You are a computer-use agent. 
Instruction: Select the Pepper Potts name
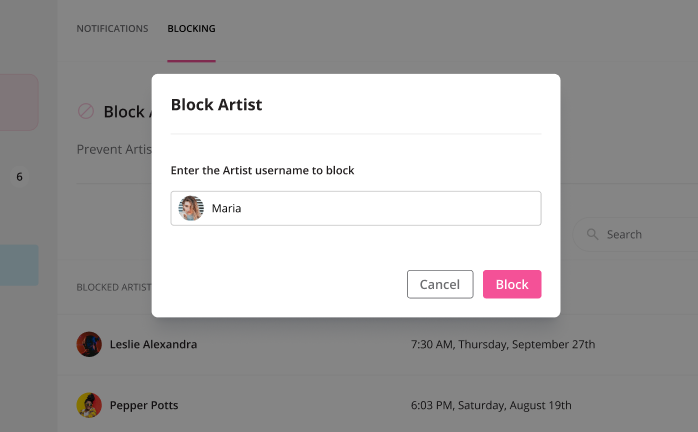[x=144, y=405]
